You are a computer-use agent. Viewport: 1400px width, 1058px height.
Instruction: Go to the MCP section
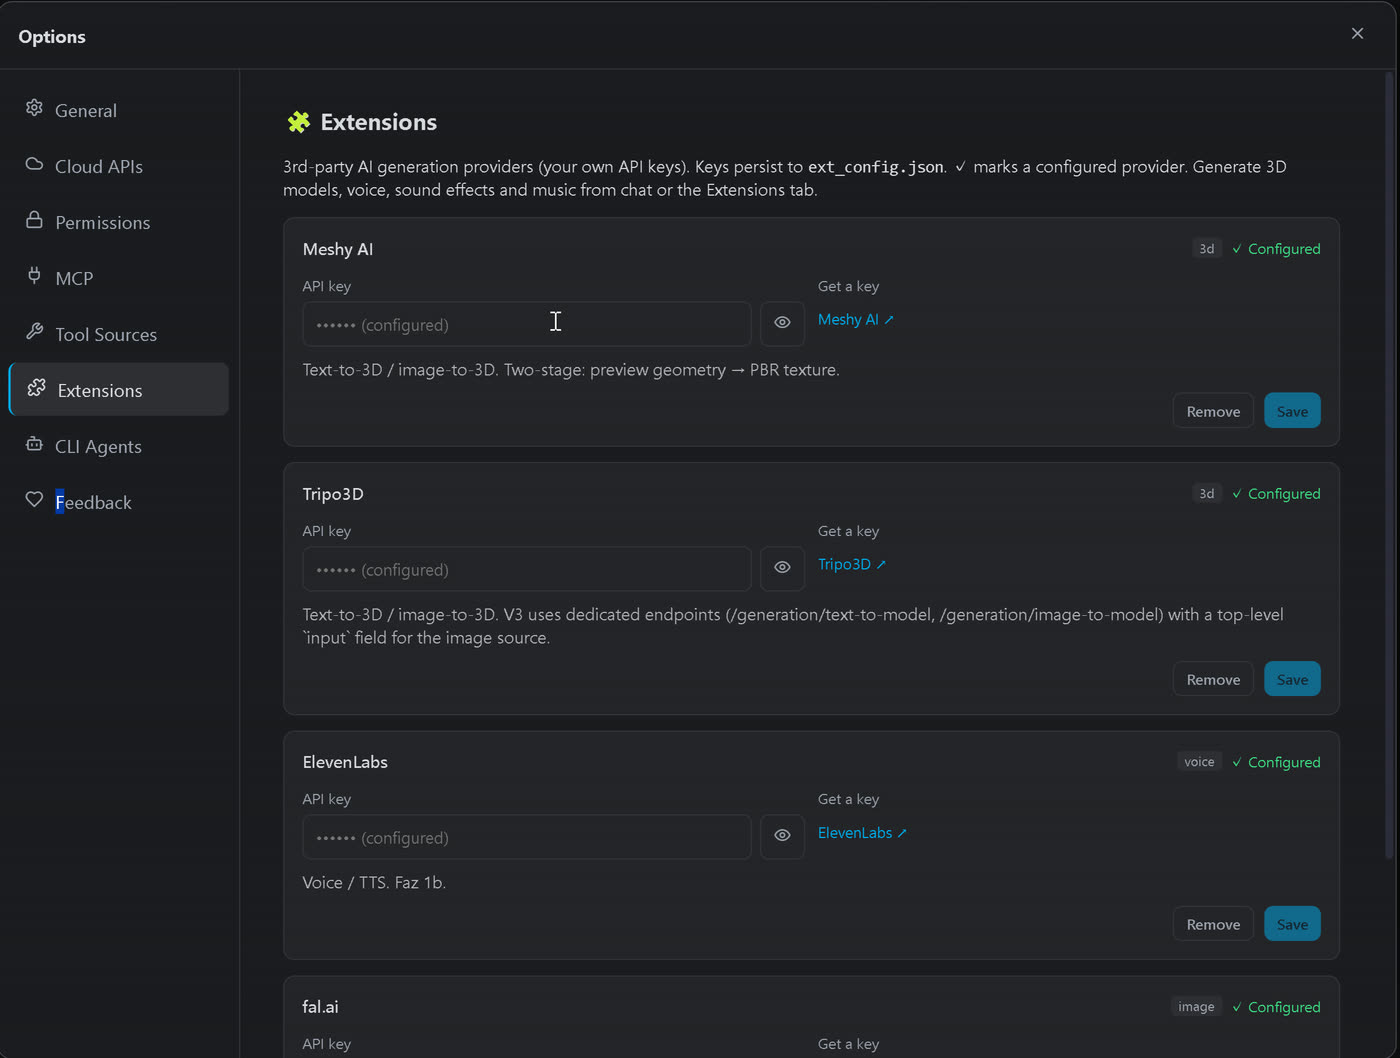tap(118, 278)
